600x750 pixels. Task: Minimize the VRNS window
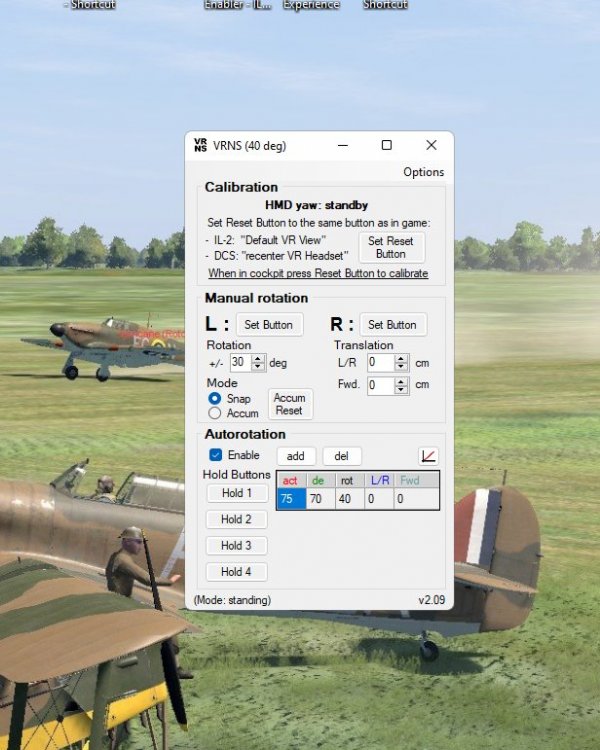pyautogui.click(x=341, y=145)
